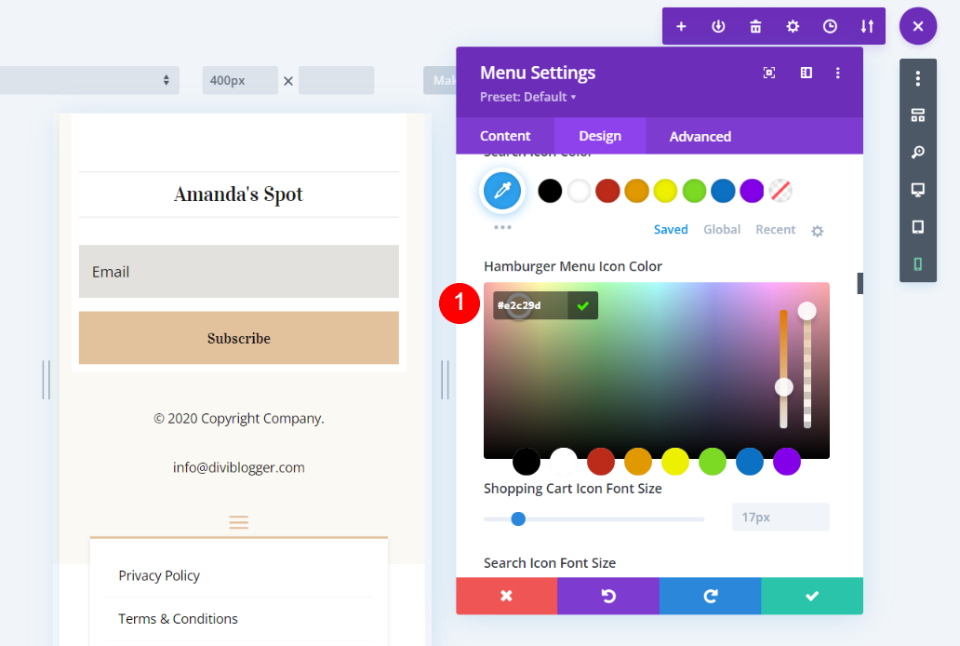This screenshot has height=646, width=960.
Task: Choose black swatch below the hamburger color picker
Action: (527, 462)
